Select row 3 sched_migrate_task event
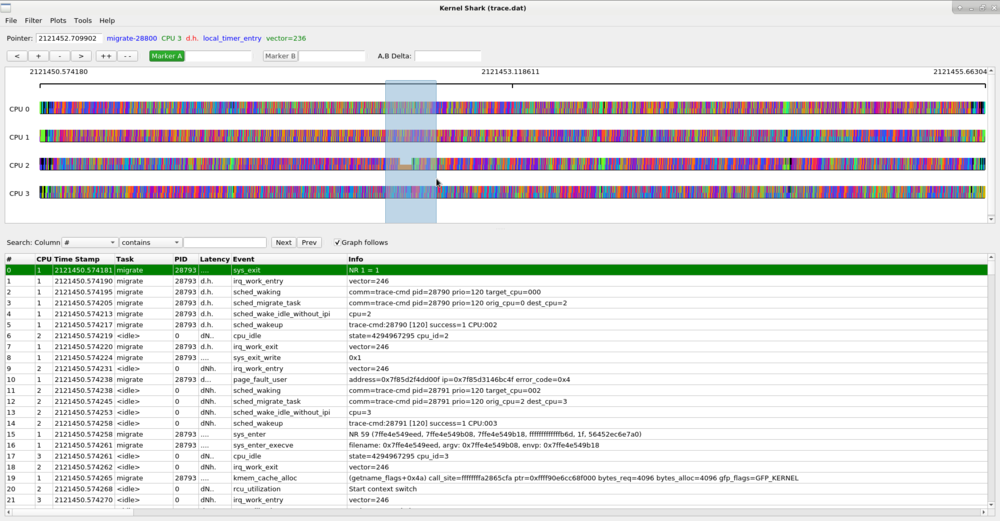The image size is (1000, 521). (x=496, y=303)
